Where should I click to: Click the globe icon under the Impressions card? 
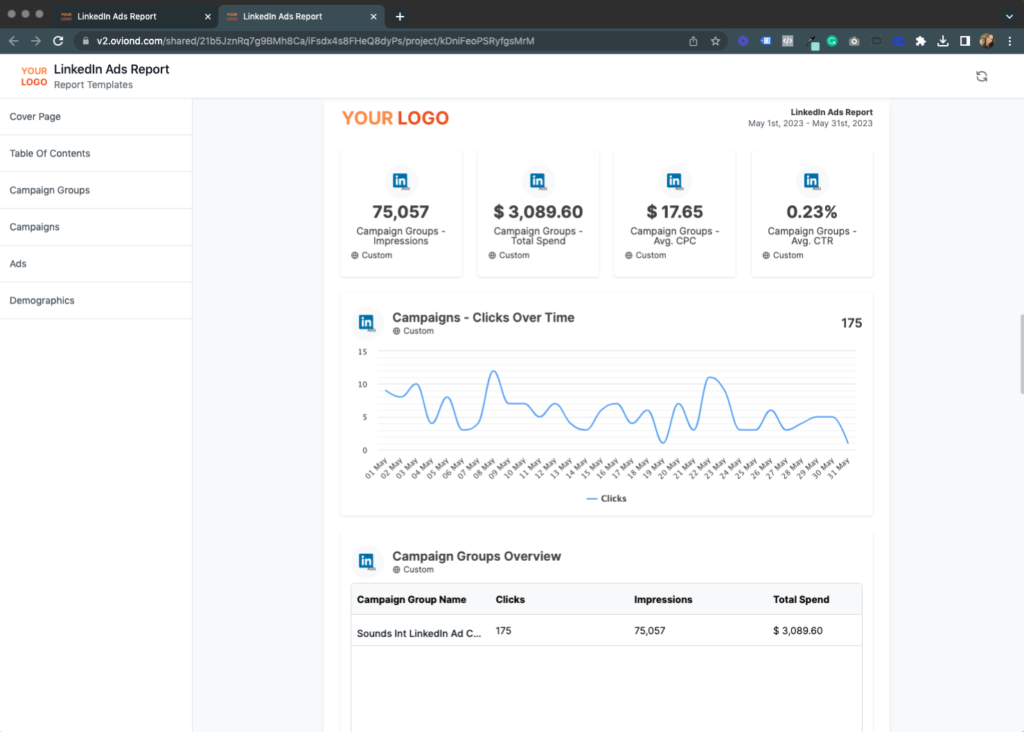(x=355, y=255)
